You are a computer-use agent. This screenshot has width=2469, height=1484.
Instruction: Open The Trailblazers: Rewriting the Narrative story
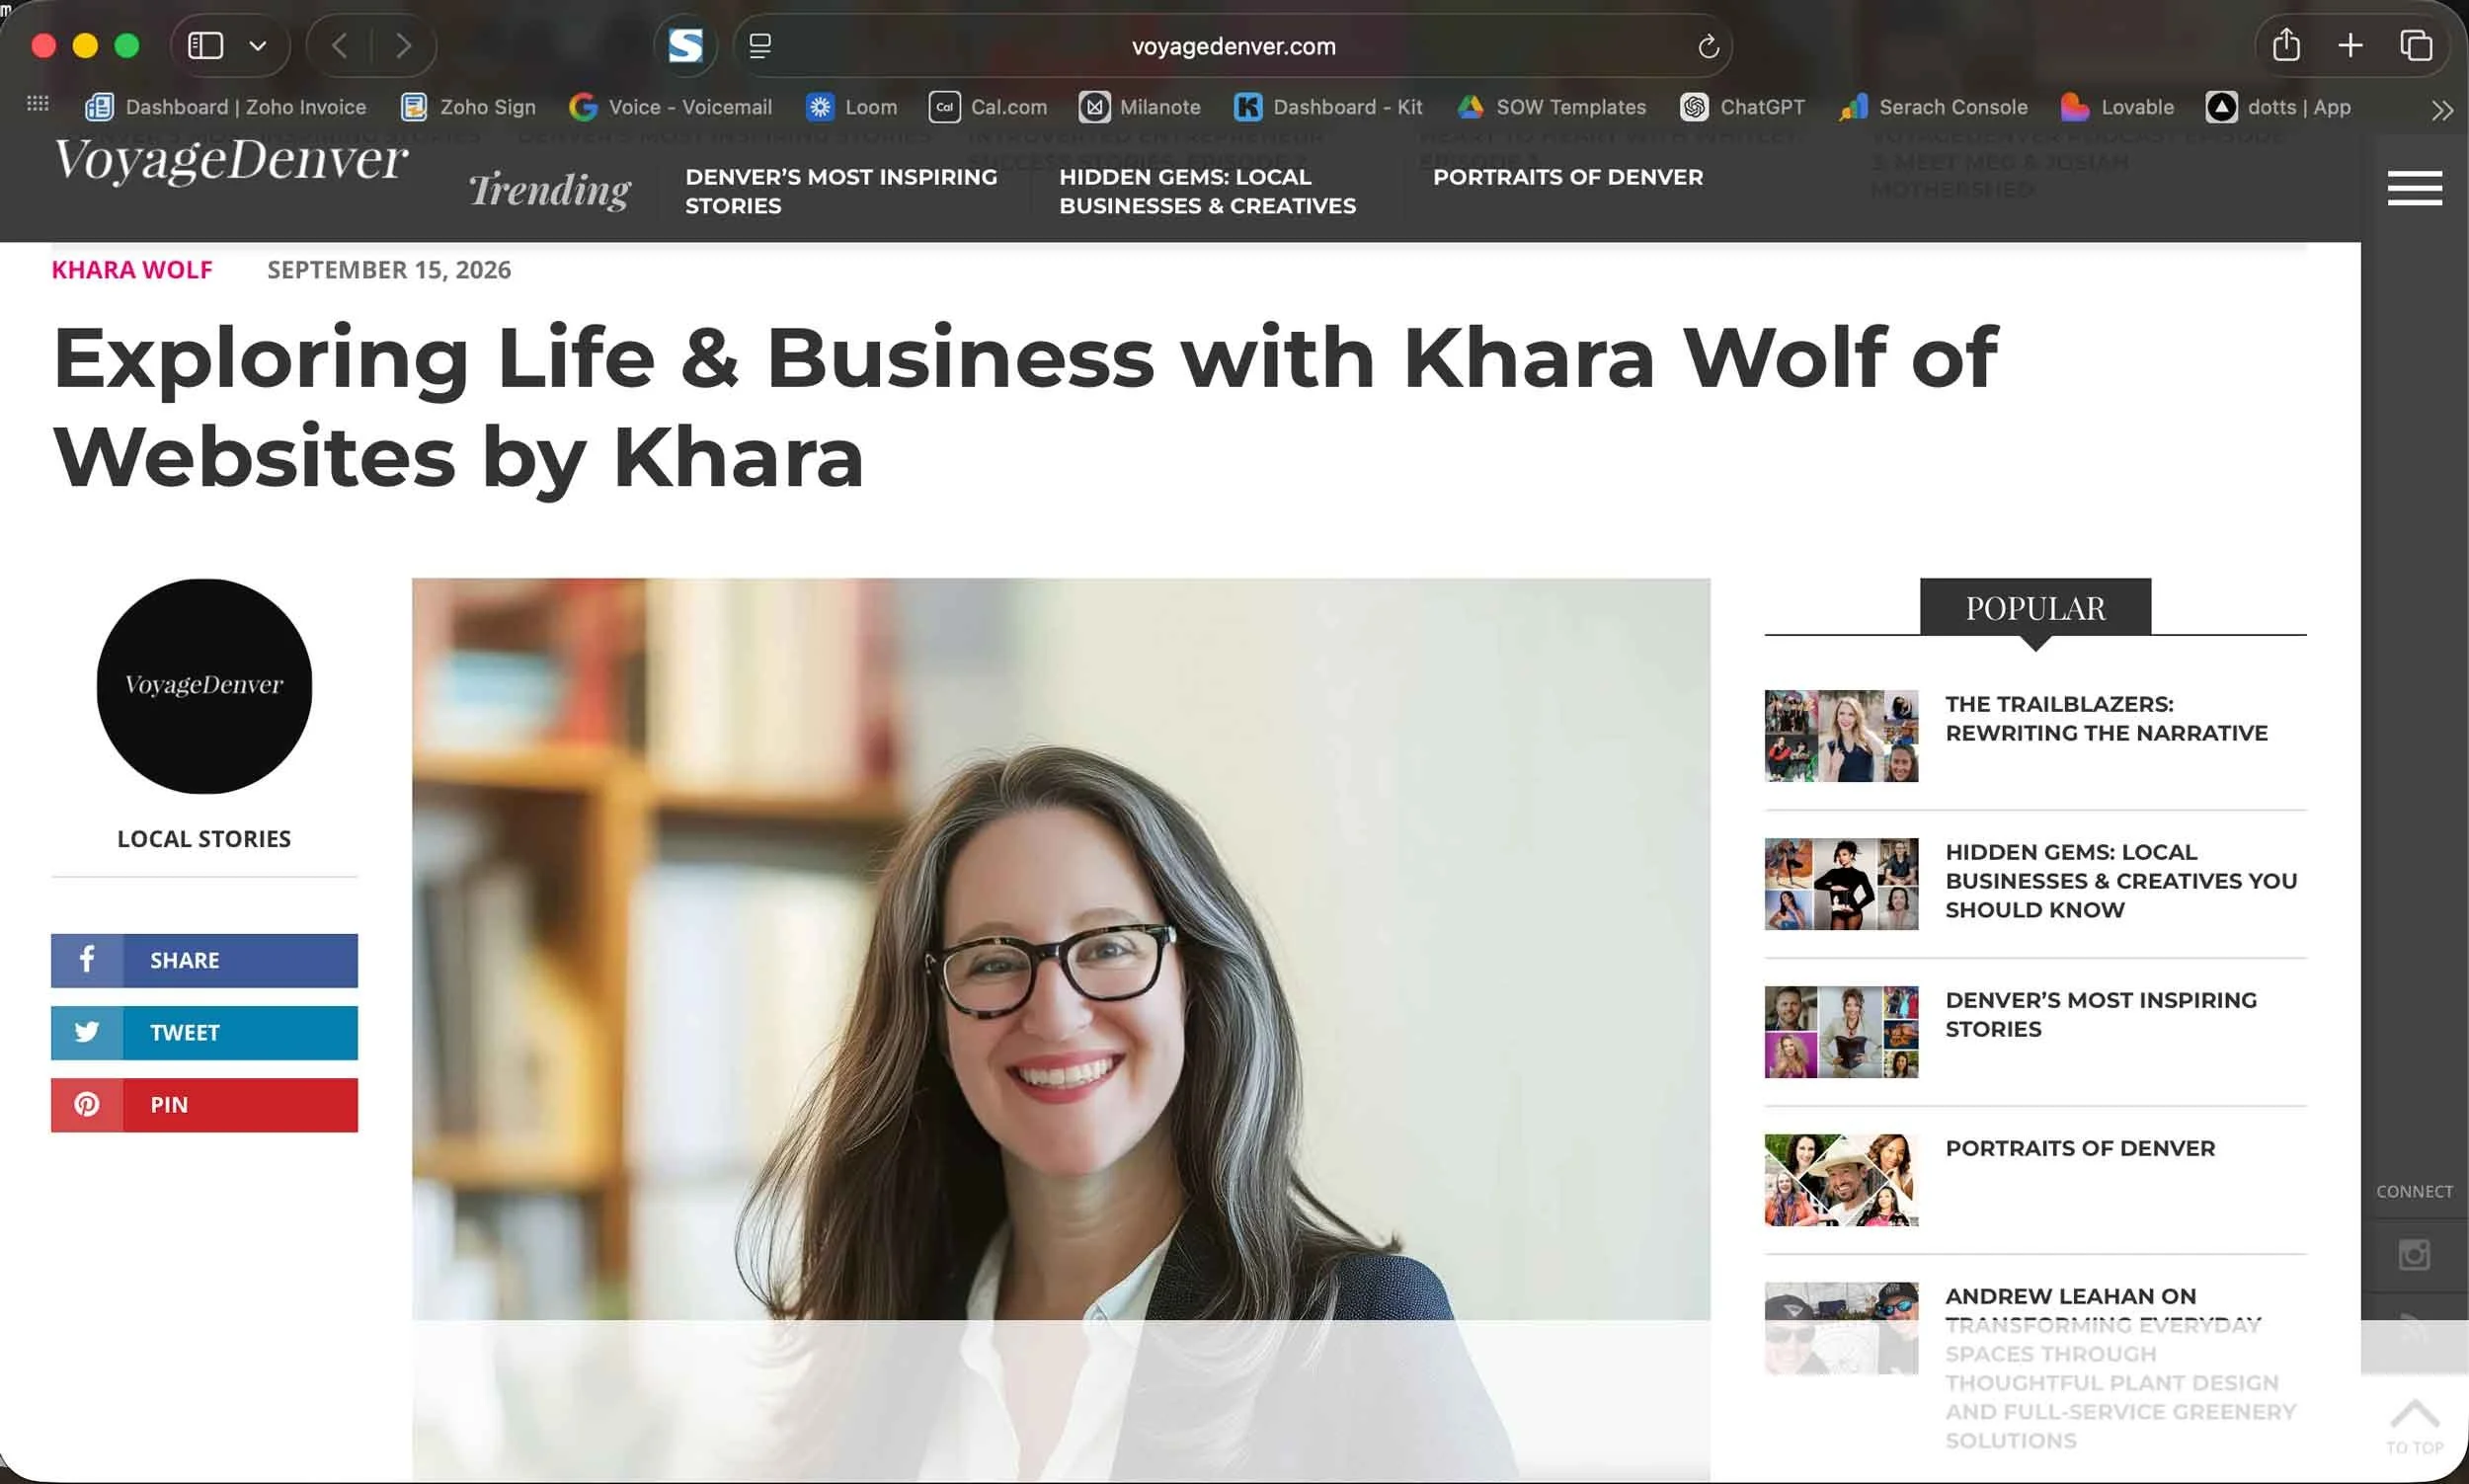point(2106,718)
